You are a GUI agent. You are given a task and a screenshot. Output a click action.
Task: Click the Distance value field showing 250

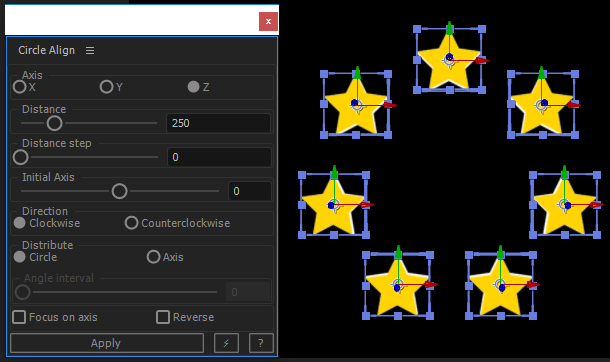point(218,123)
